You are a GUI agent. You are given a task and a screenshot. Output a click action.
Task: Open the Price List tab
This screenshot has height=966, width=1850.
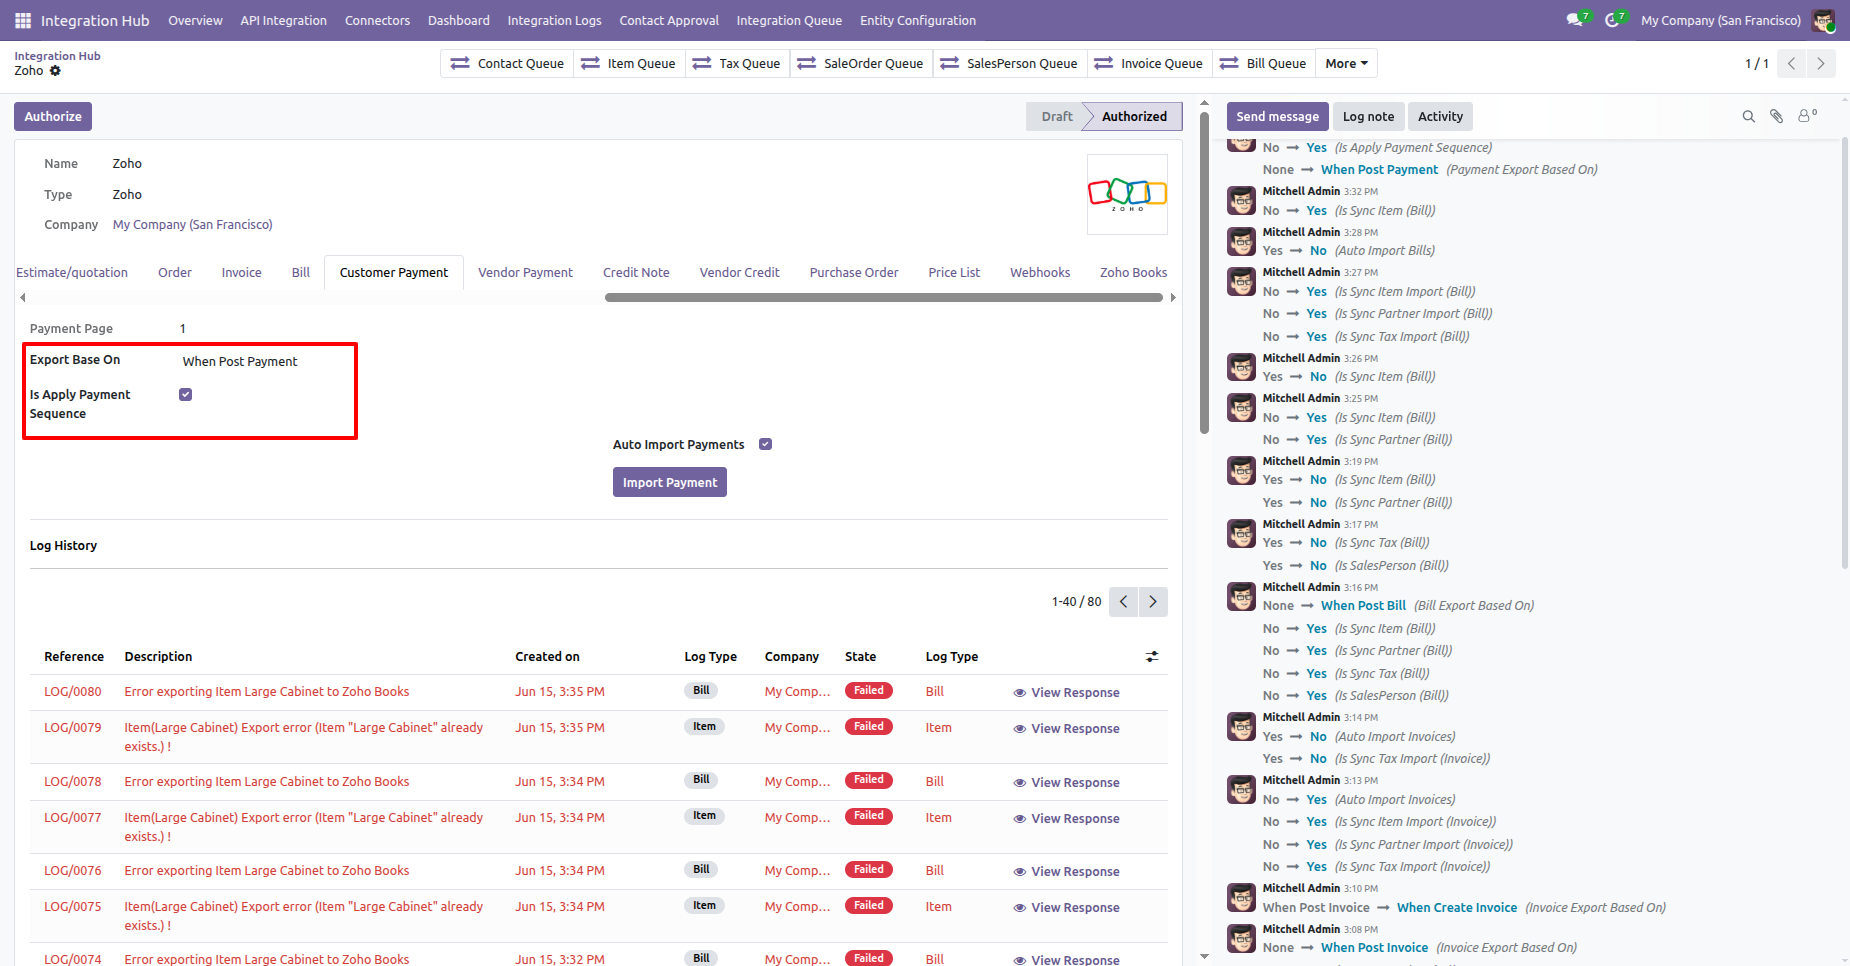[x=954, y=272]
